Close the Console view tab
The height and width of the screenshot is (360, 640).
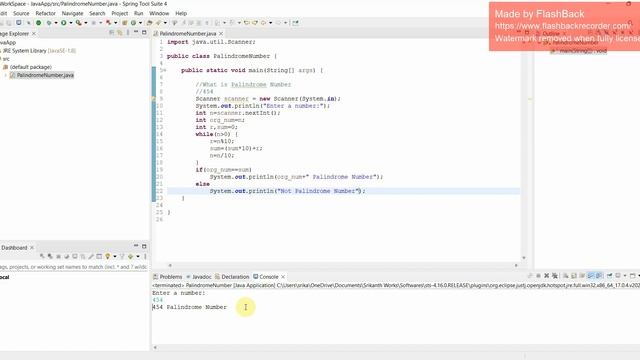pyautogui.click(x=283, y=277)
